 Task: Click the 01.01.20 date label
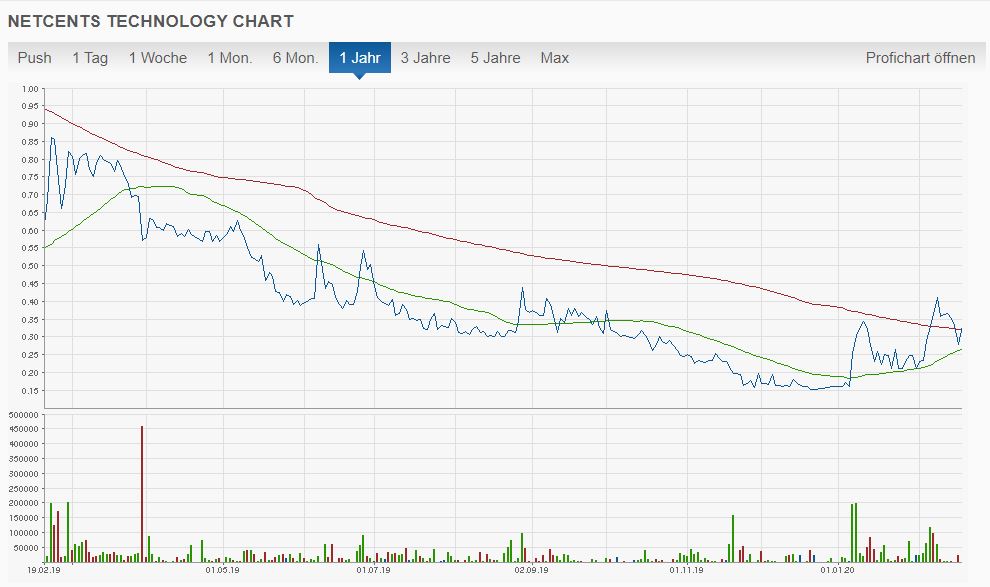(x=837, y=570)
